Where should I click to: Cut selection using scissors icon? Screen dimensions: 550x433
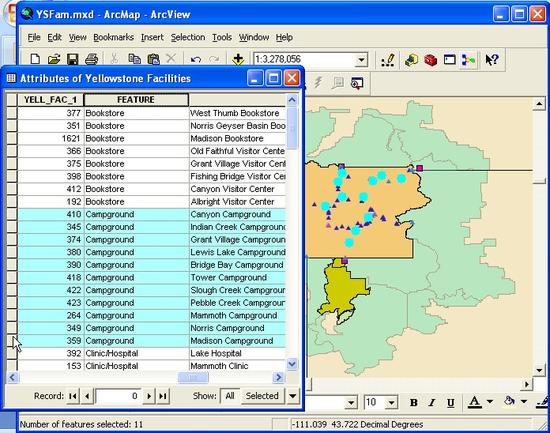click(114, 58)
